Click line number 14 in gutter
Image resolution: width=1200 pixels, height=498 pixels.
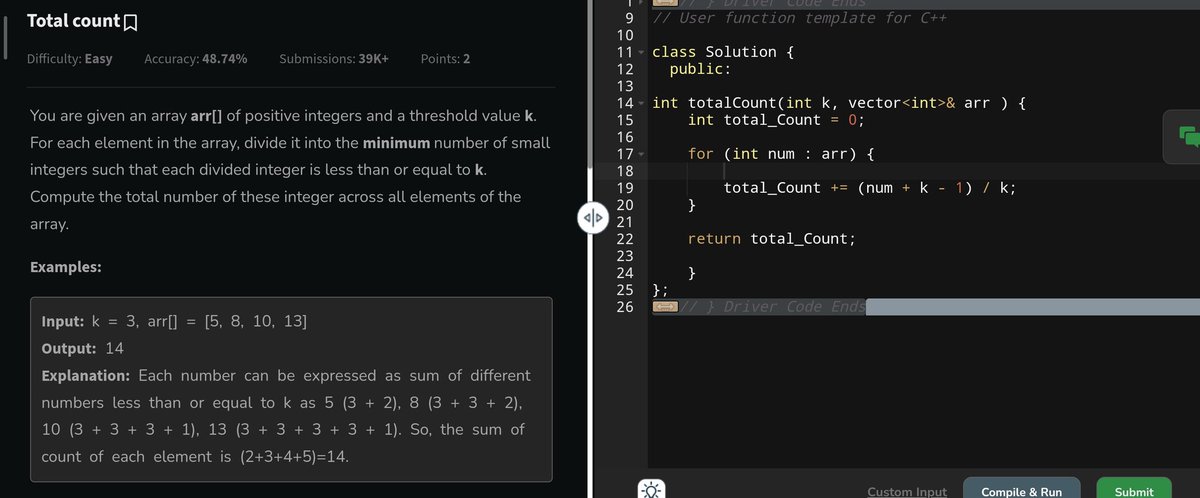(x=625, y=103)
